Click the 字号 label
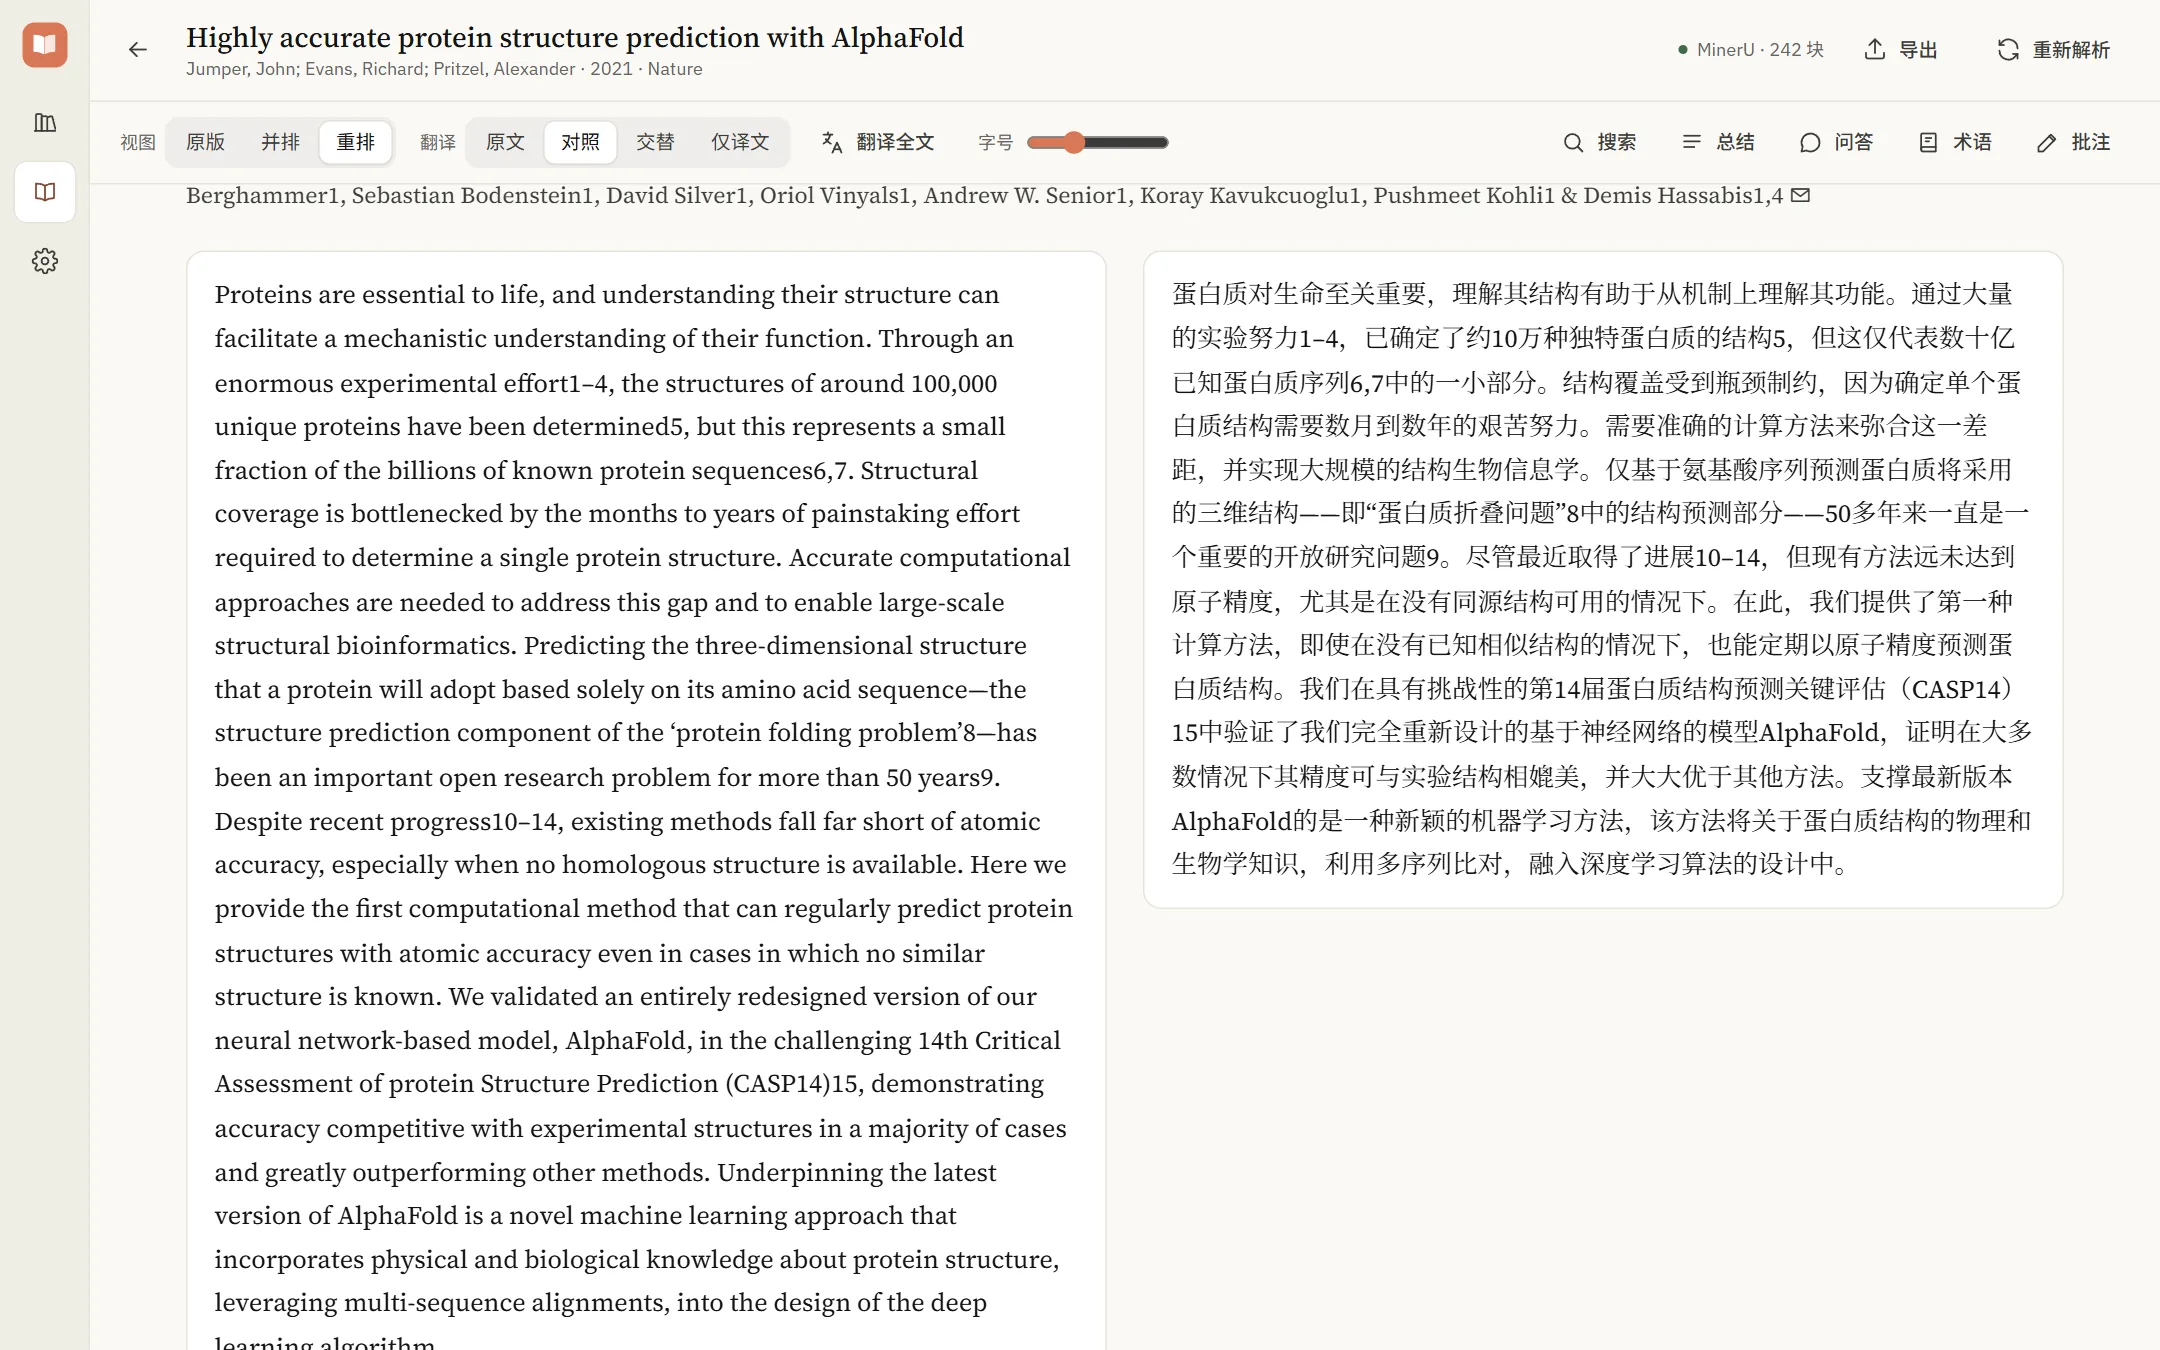This screenshot has height=1350, width=2160. click(x=996, y=142)
